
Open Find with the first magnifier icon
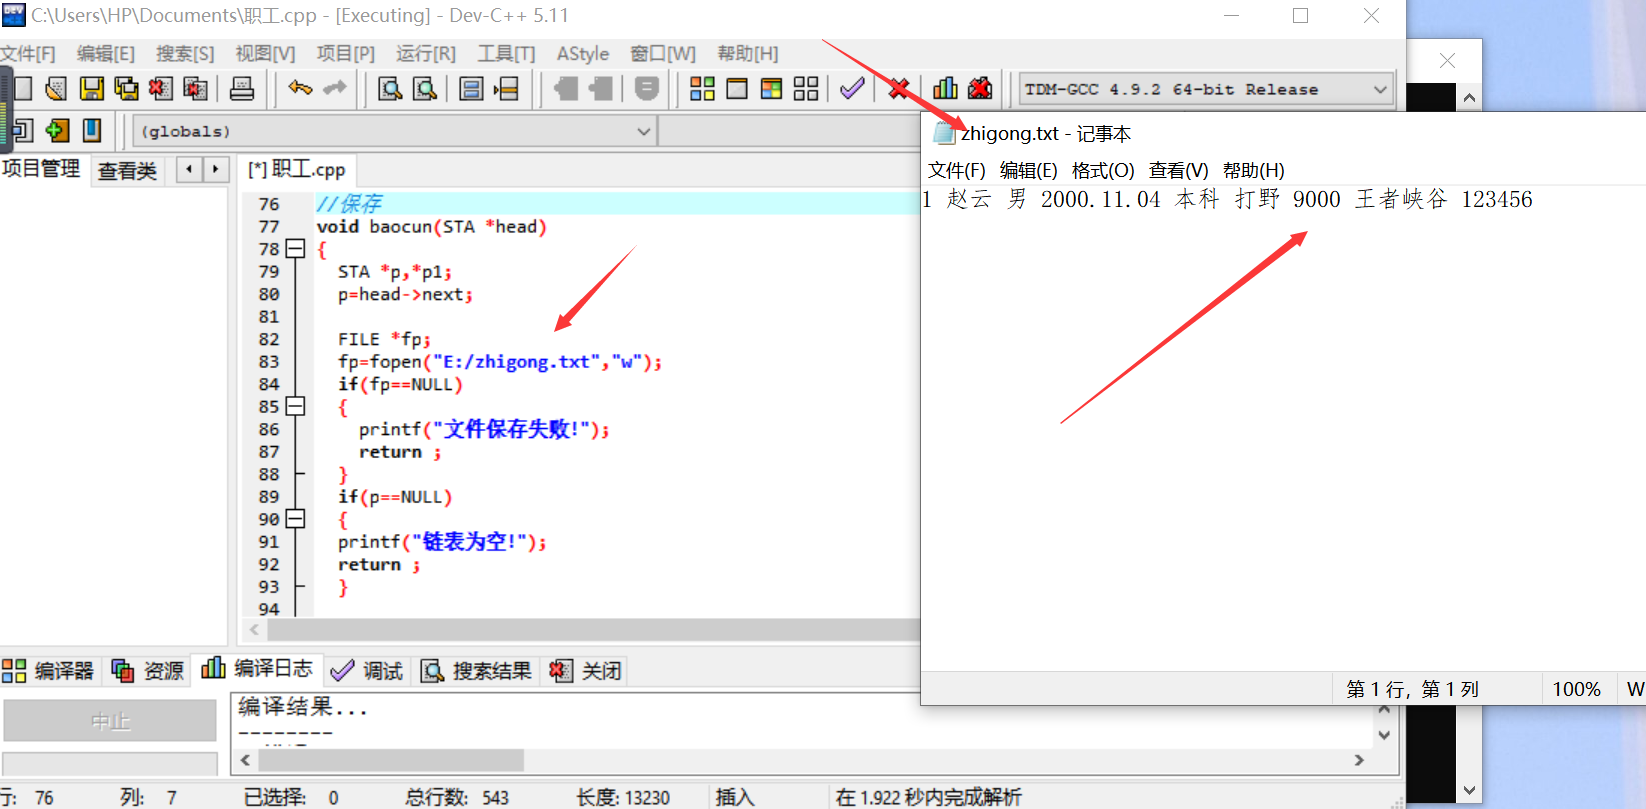coord(390,89)
